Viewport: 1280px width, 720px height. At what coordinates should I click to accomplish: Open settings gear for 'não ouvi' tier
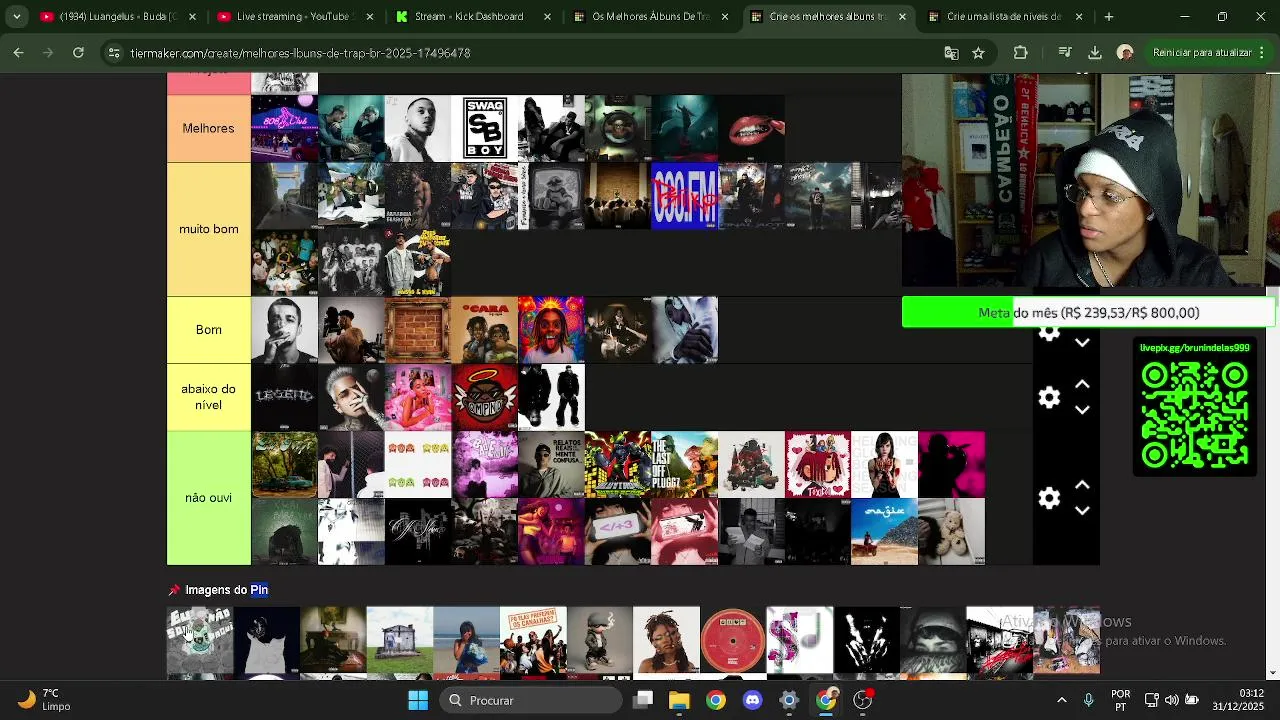tap(1048, 498)
